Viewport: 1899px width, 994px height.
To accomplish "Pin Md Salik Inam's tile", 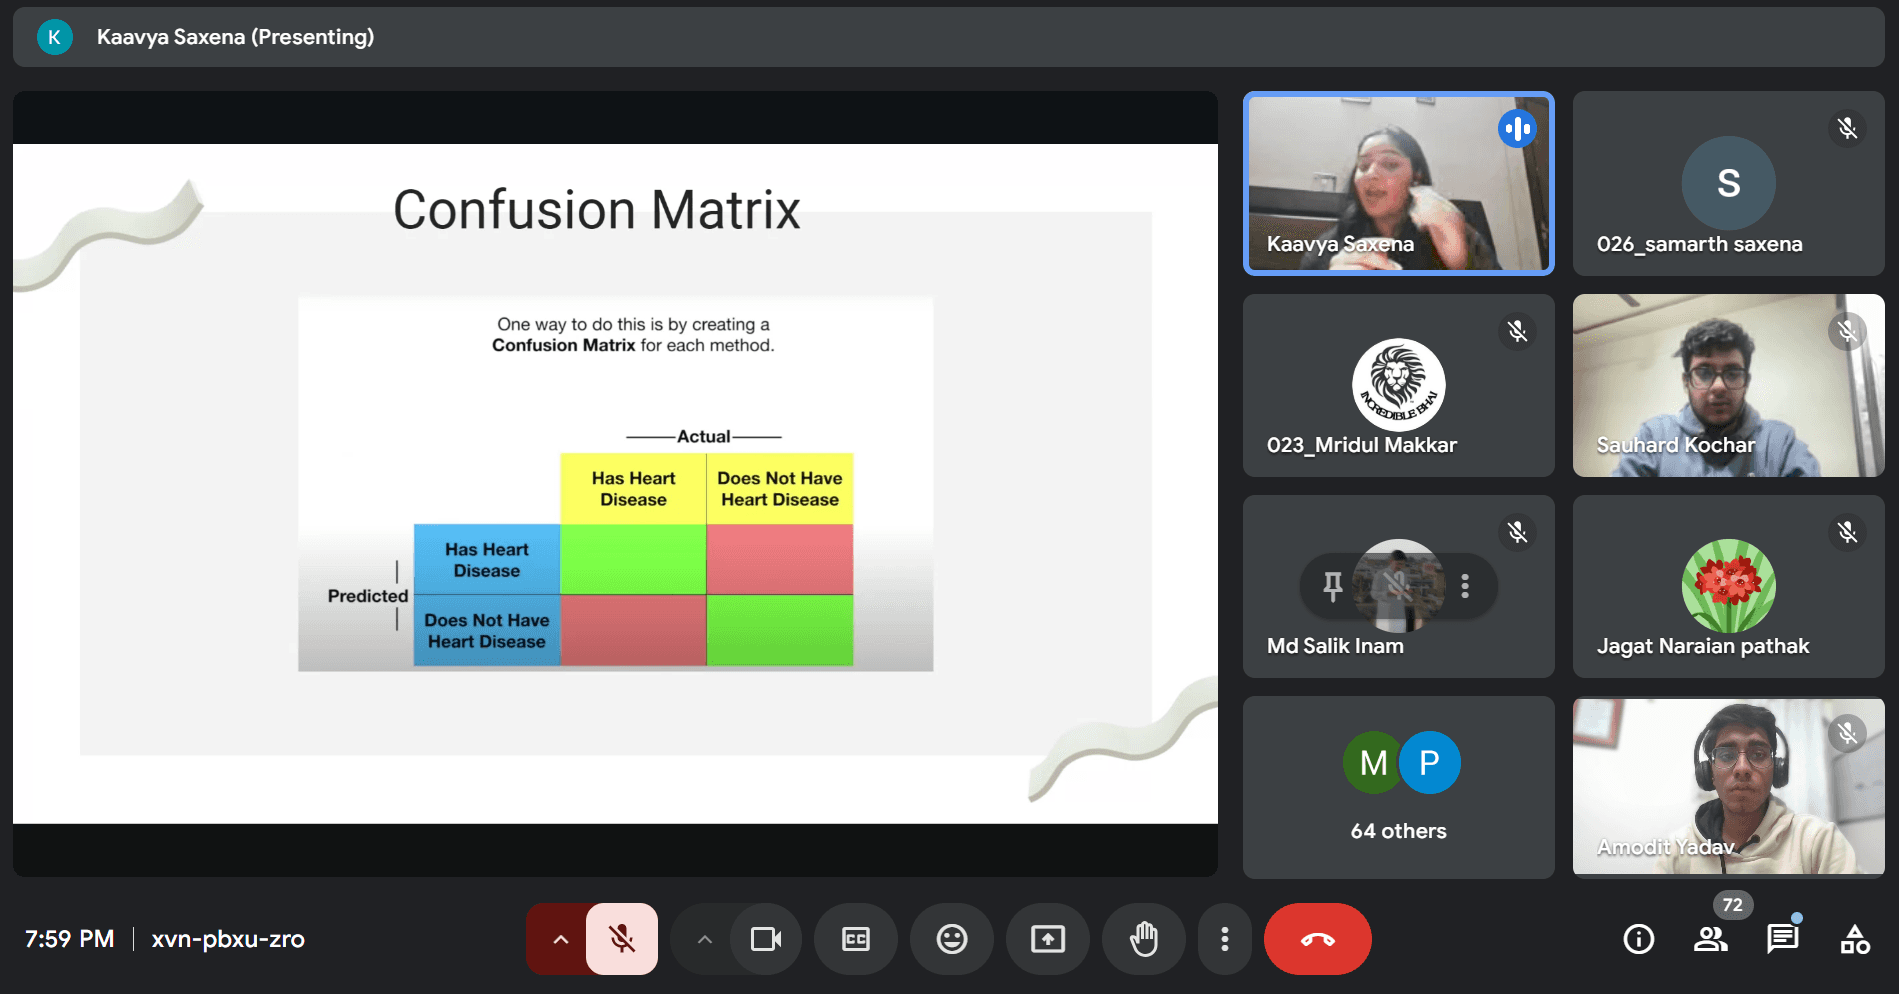I will point(1333,586).
